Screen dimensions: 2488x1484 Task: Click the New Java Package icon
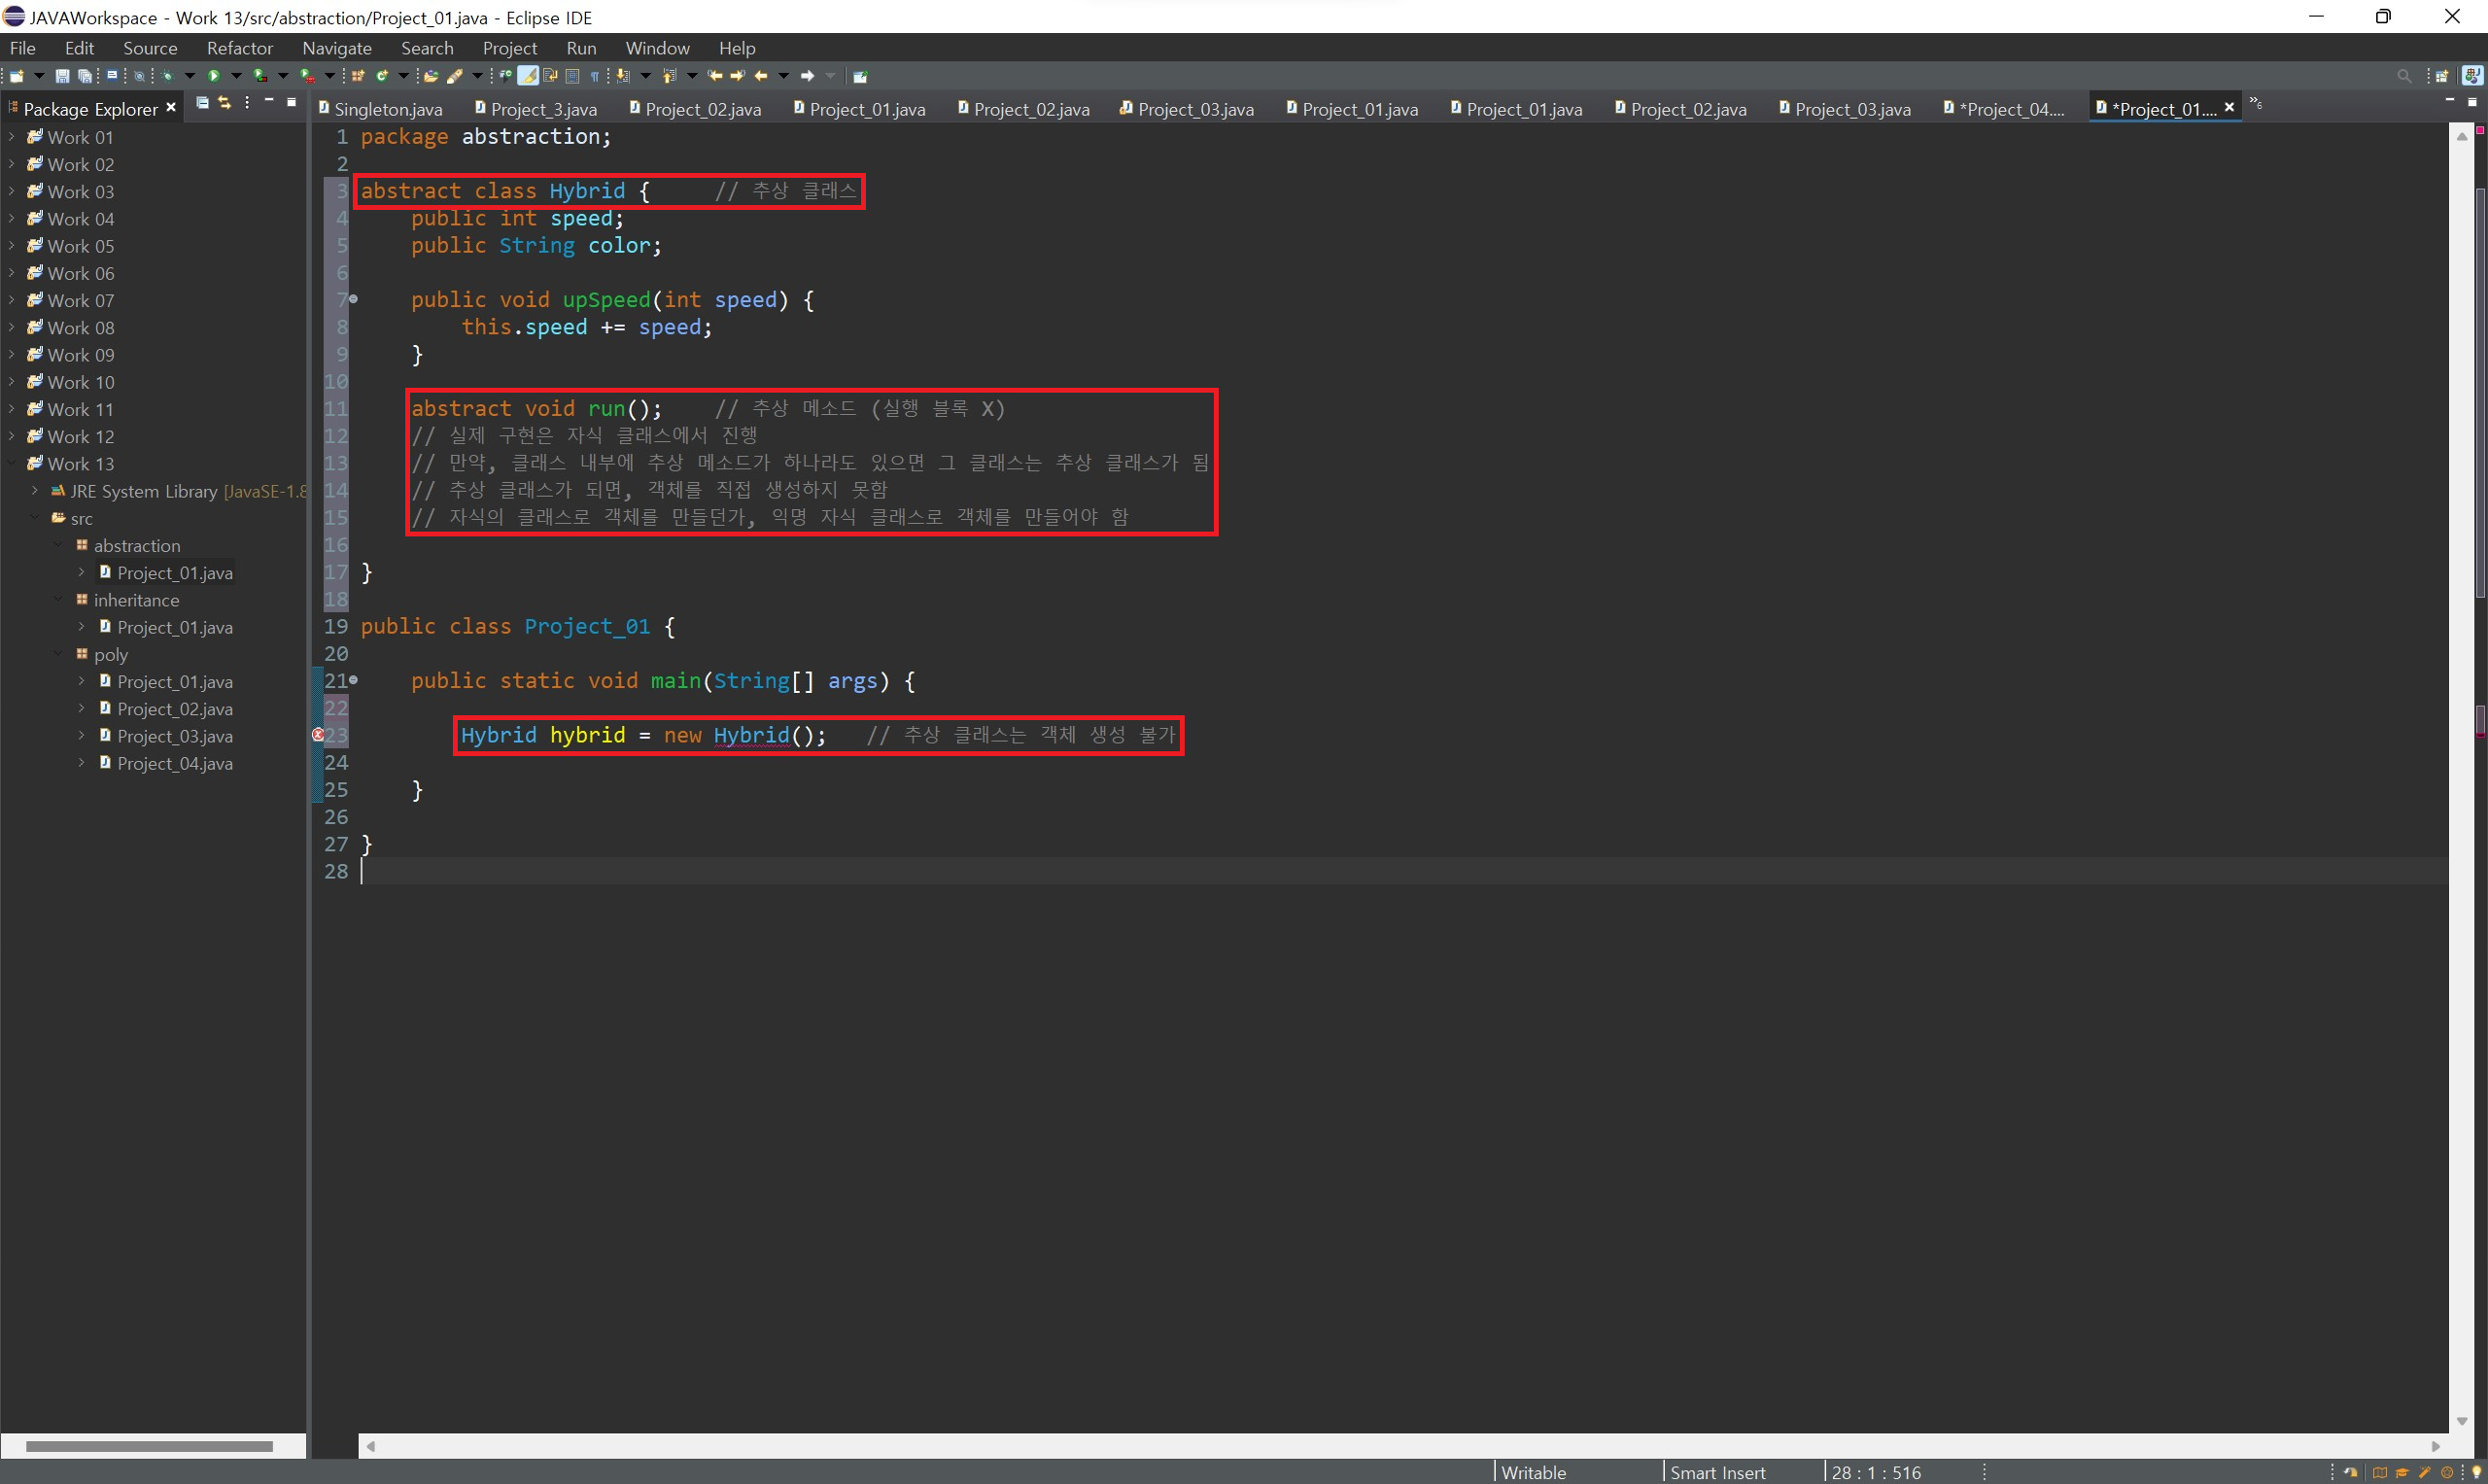pyautogui.click(x=357, y=76)
